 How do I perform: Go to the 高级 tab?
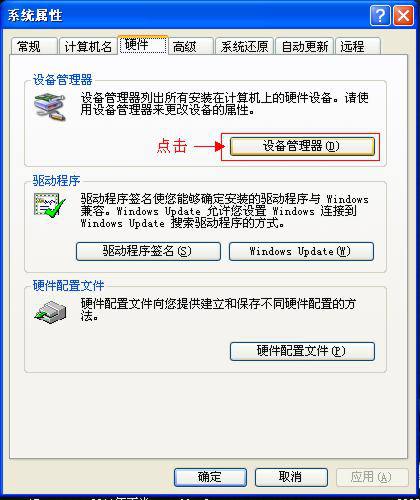click(191, 46)
